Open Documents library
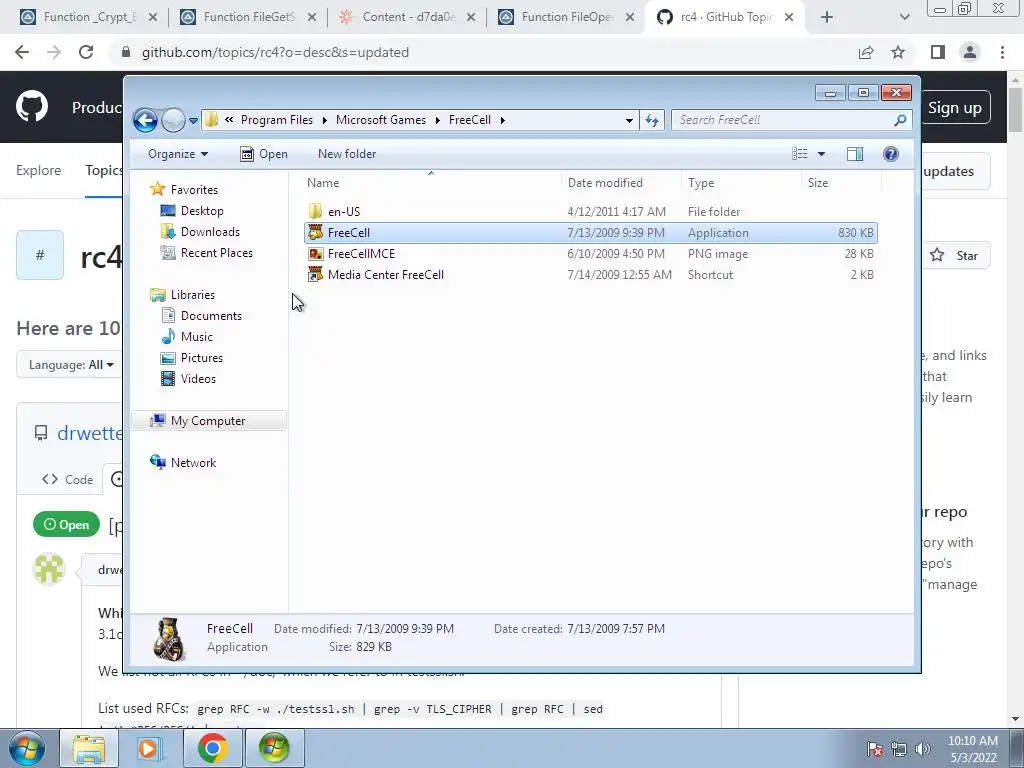Screen dimensions: 1024x768 point(211,315)
